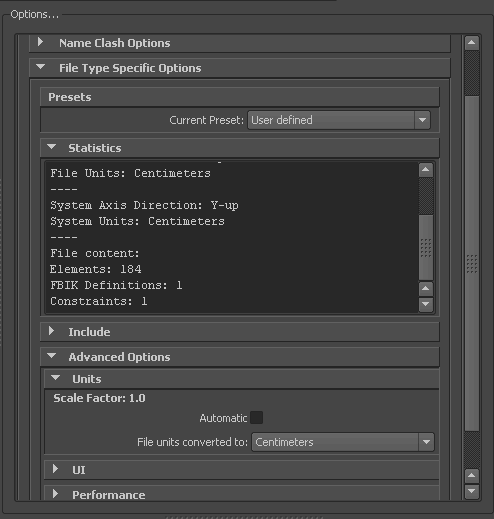Image resolution: width=494 pixels, height=519 pixels.
Task: Click the Presets header bar
Action: 240,97
